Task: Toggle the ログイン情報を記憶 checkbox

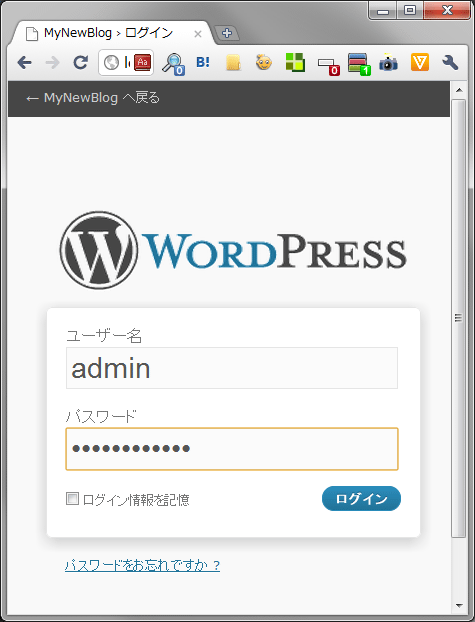Action: (x=72, y=499)
